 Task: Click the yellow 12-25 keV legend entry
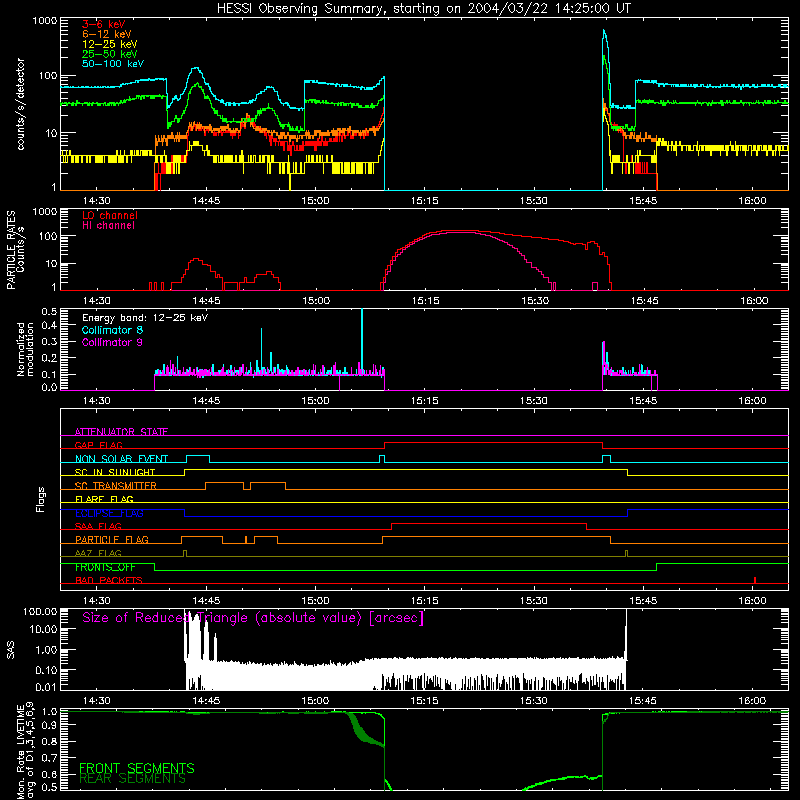(110, 44)
